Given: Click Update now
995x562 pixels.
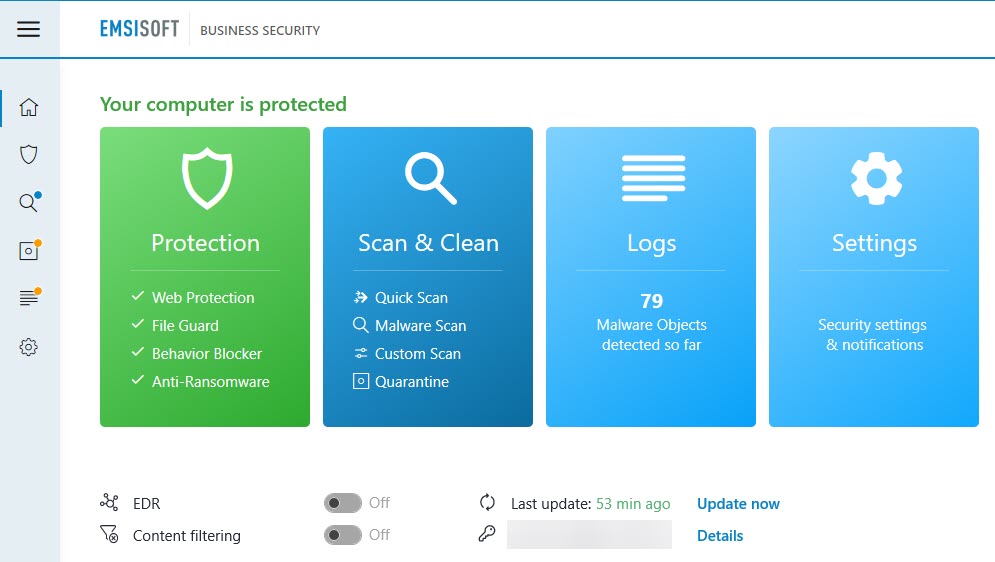Looking at the screenshot, I should pyautogui.click(x=738, y=504).
